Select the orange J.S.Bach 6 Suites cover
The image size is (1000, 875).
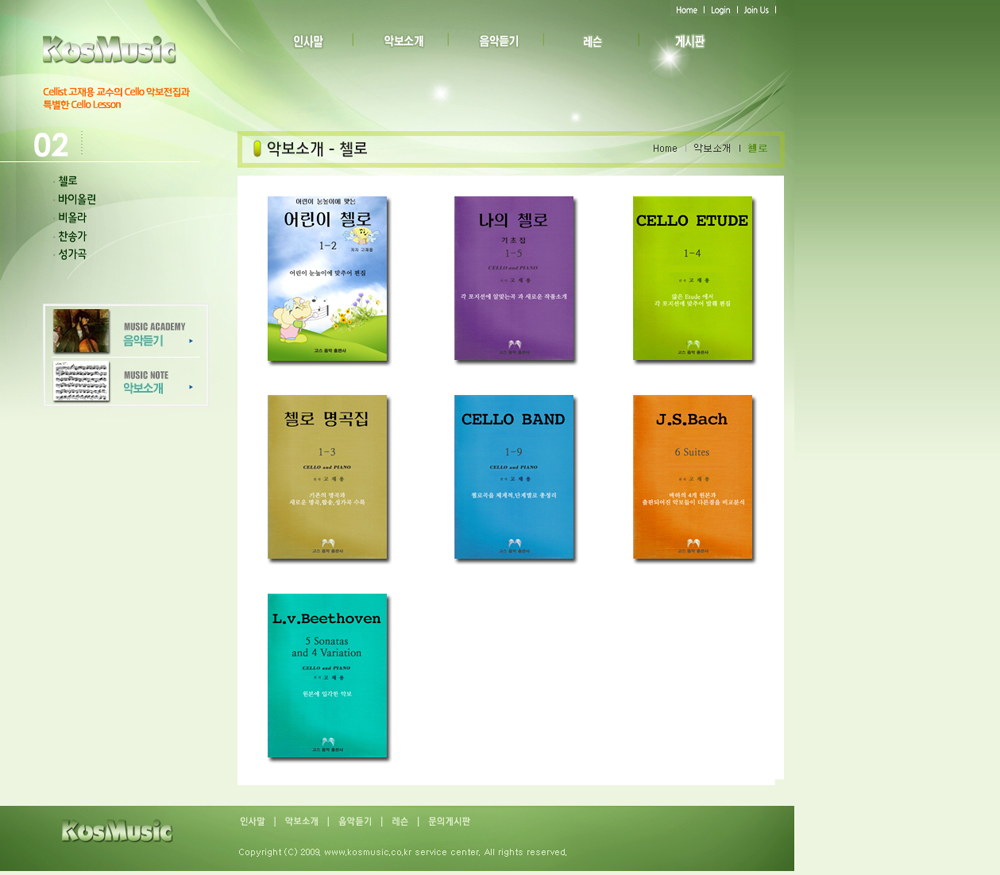point(692,477)
